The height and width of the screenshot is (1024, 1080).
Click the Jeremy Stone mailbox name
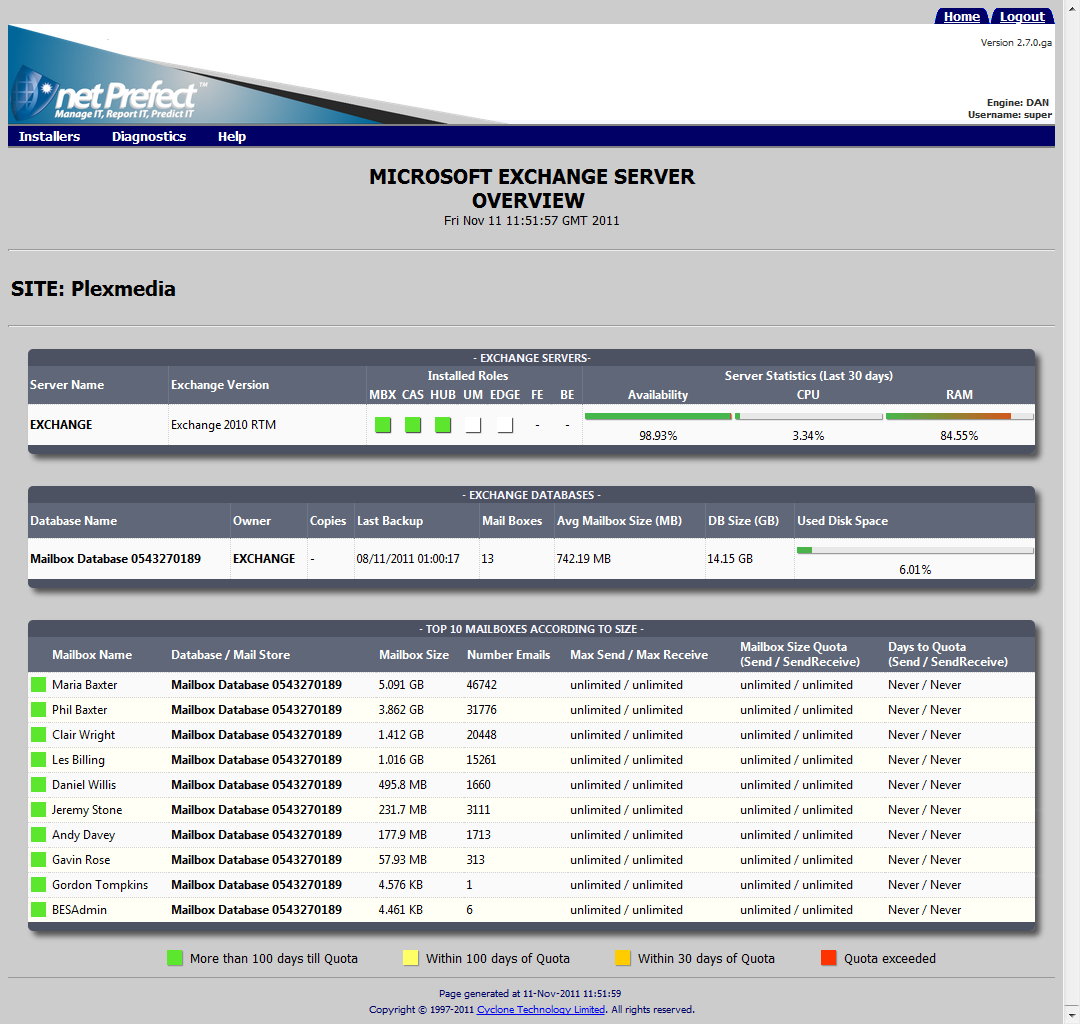tap(87, 810)
